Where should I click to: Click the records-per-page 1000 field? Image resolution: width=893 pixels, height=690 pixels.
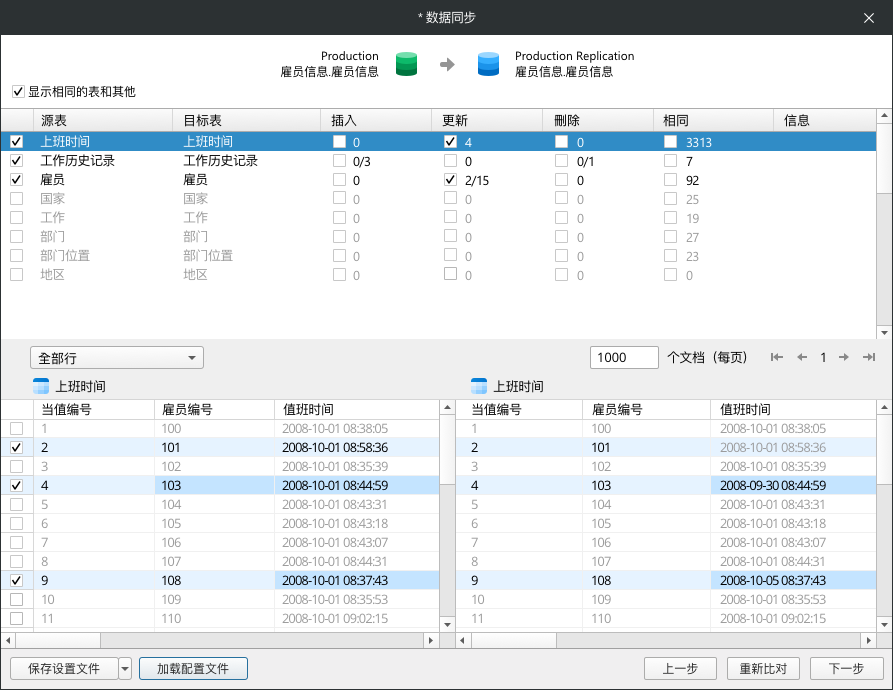coord(624,358)
